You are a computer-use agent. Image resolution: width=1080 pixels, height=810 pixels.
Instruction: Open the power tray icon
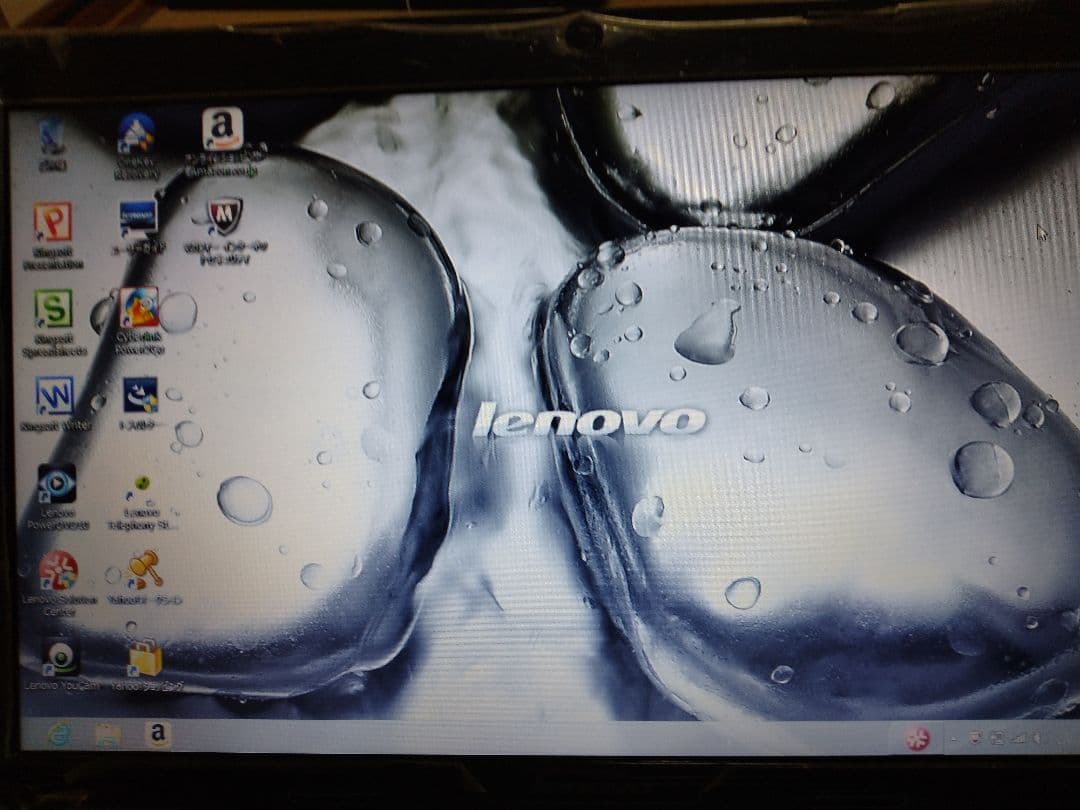click(x=997, y=738)
